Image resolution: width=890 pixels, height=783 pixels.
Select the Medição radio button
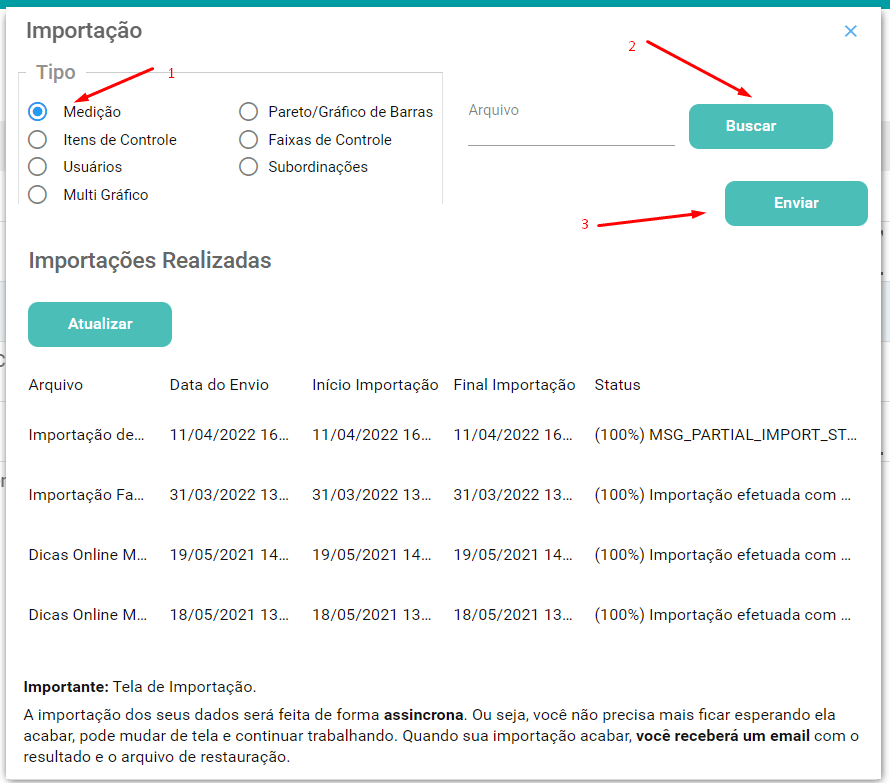(x=37, y=112)
